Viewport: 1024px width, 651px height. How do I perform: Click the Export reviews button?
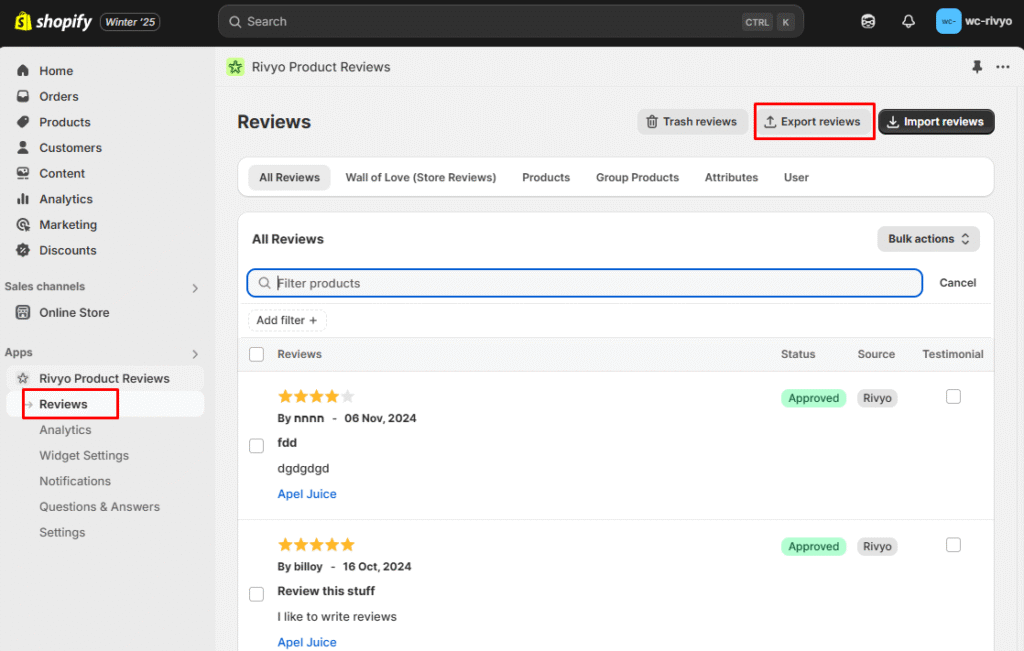[x=812, y=122]
